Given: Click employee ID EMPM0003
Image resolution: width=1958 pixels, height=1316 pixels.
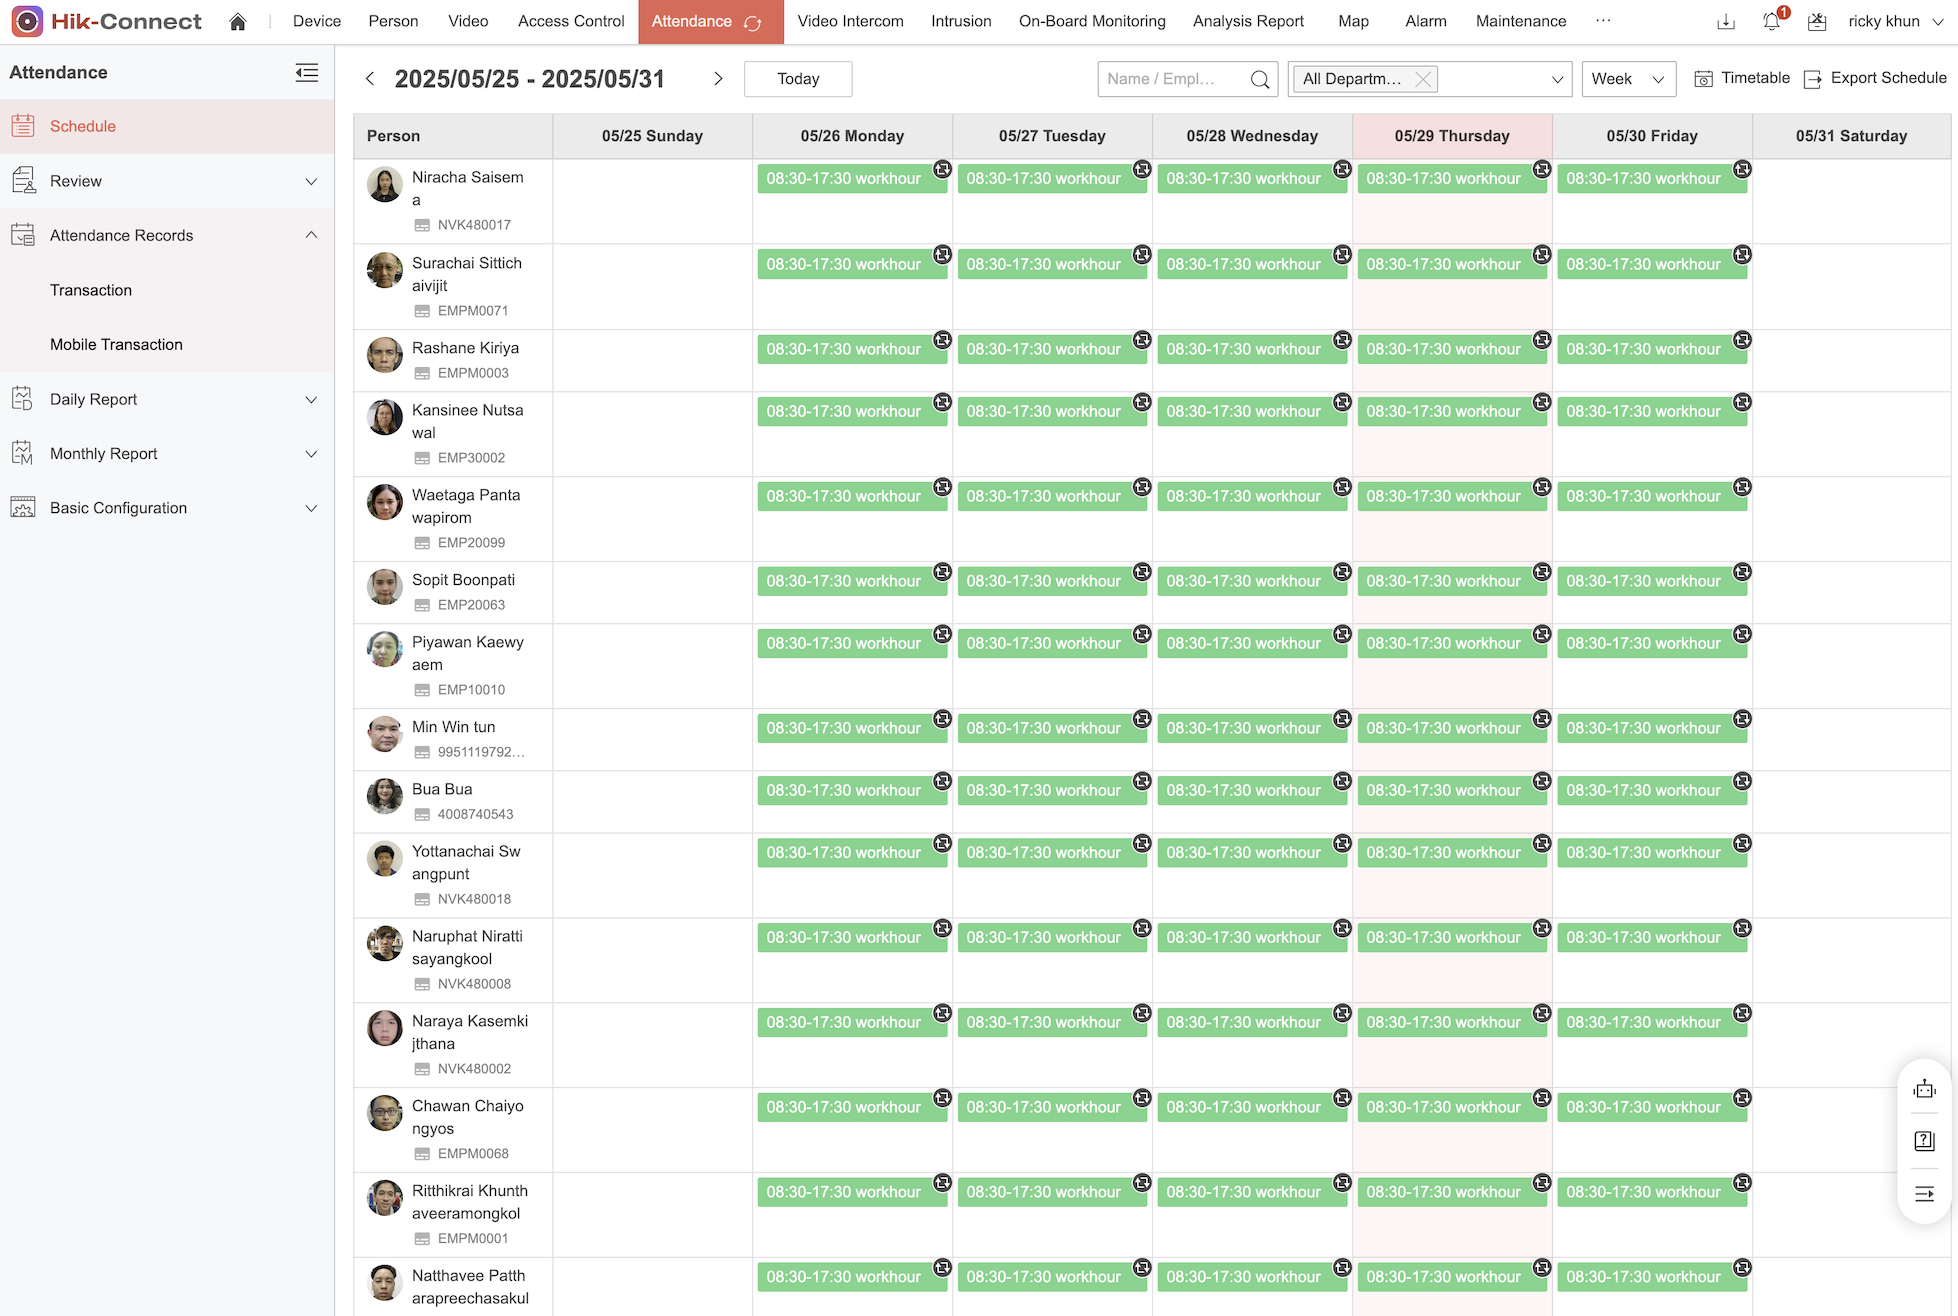Looking at the screenshot, I should tap(473, 373).
